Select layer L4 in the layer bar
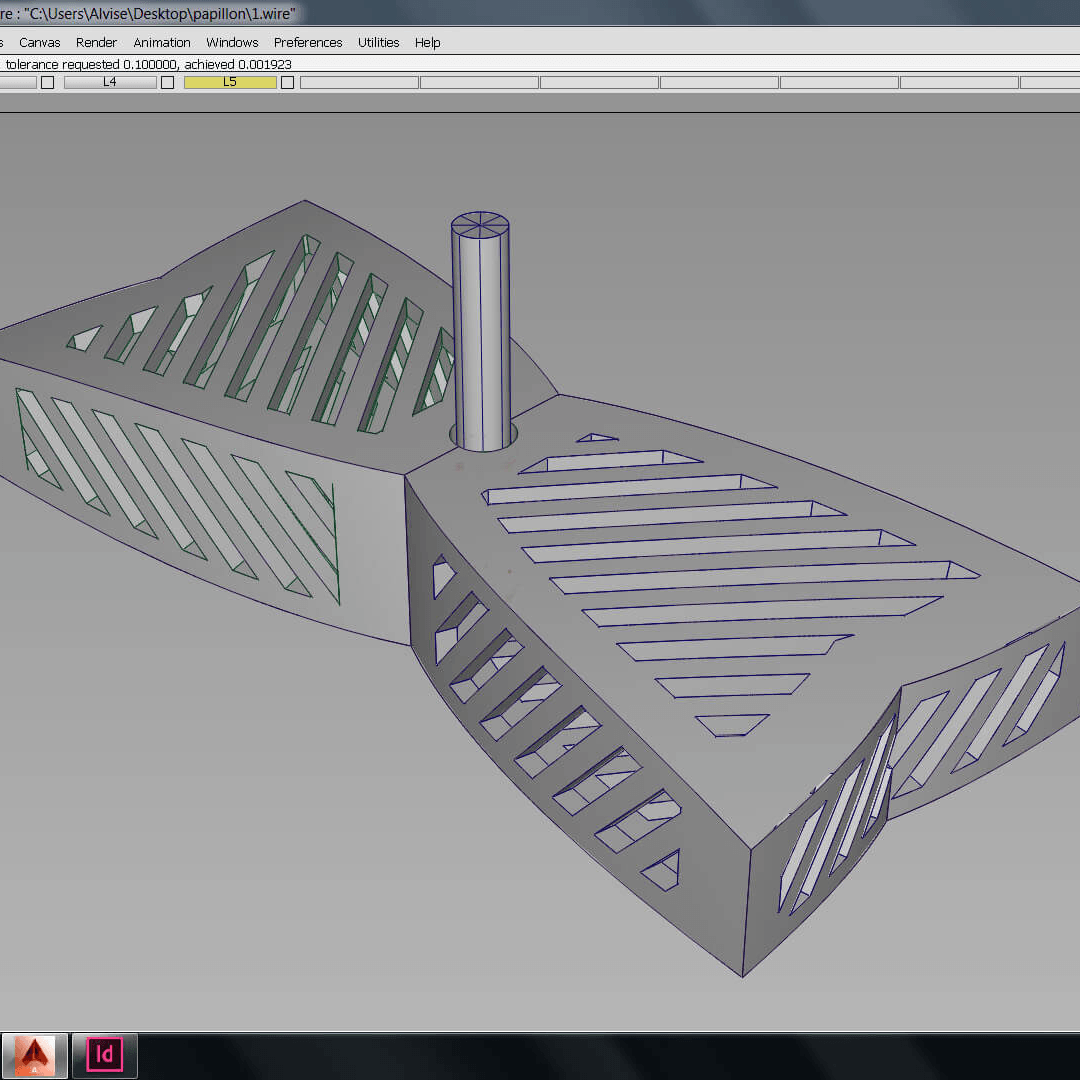The width and height of the screenshot is (1080, 1080). (x=110, y=82)
